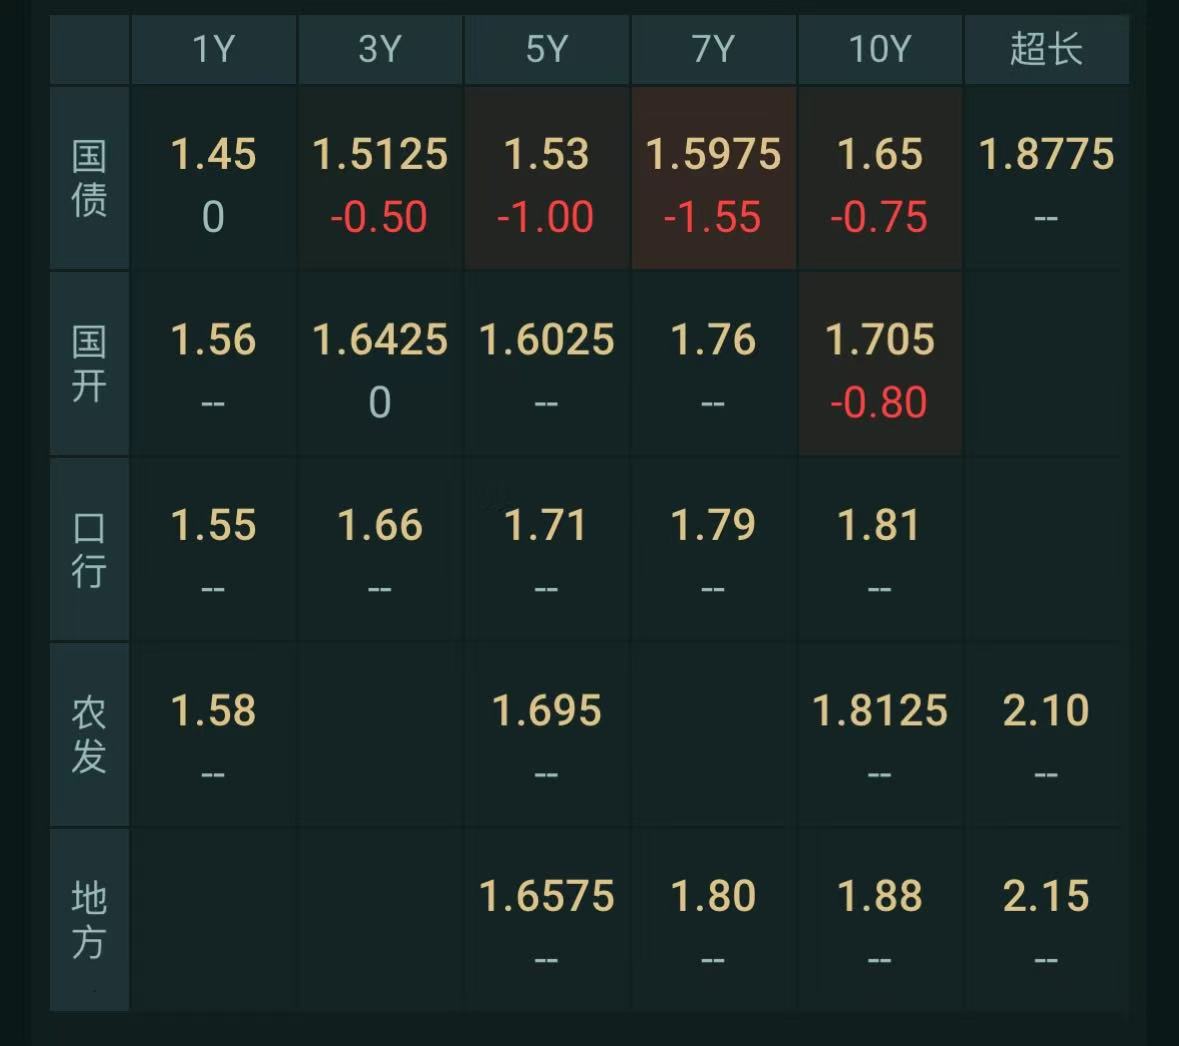Select 地方 超长 yield 2.15
Screen dimensions: 1179x1046
pos(1046,896)
